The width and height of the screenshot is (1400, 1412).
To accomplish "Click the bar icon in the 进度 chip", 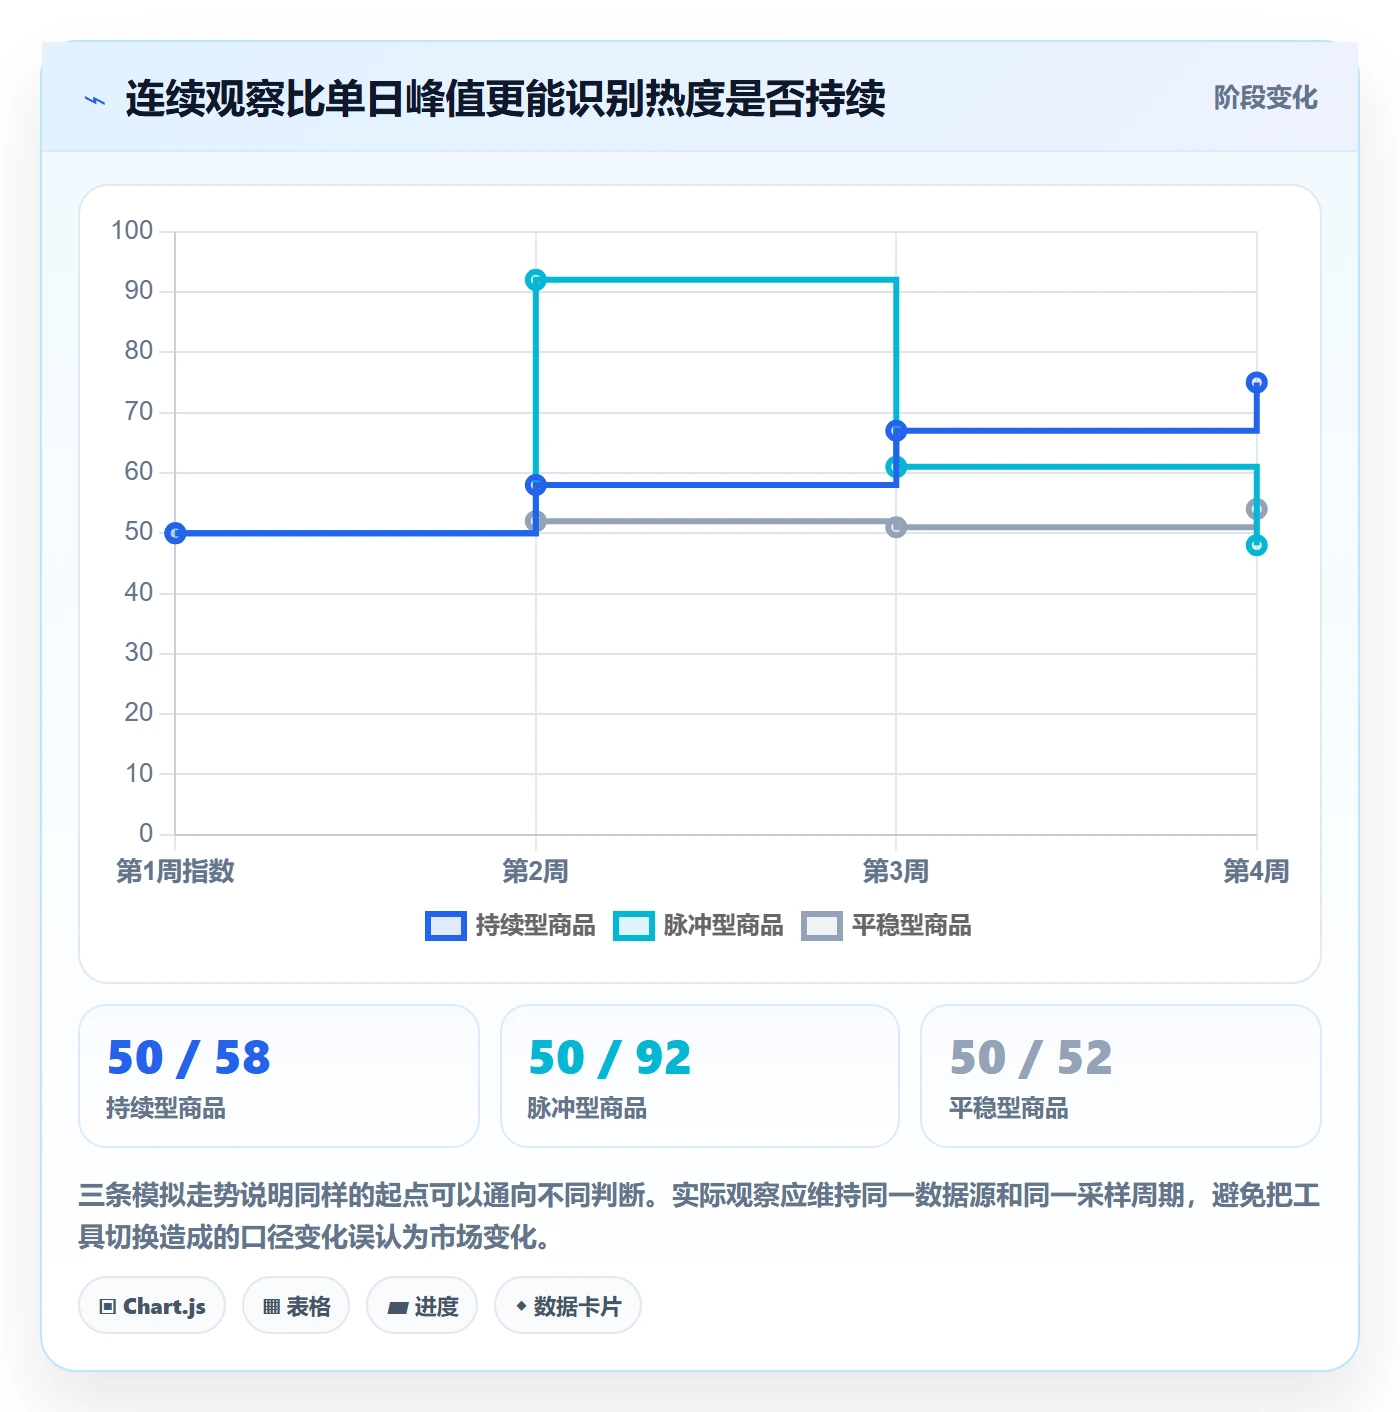I will (x=397, y=1308).
